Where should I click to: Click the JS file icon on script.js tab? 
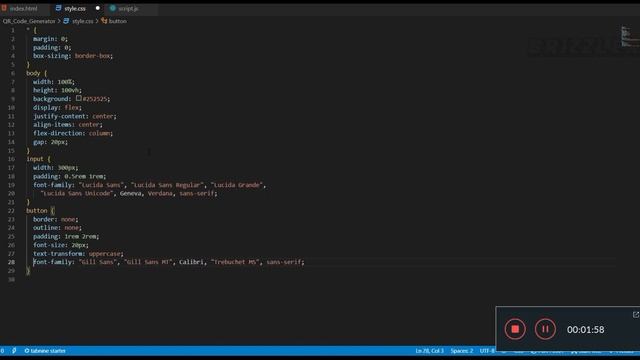pos(113,8)
